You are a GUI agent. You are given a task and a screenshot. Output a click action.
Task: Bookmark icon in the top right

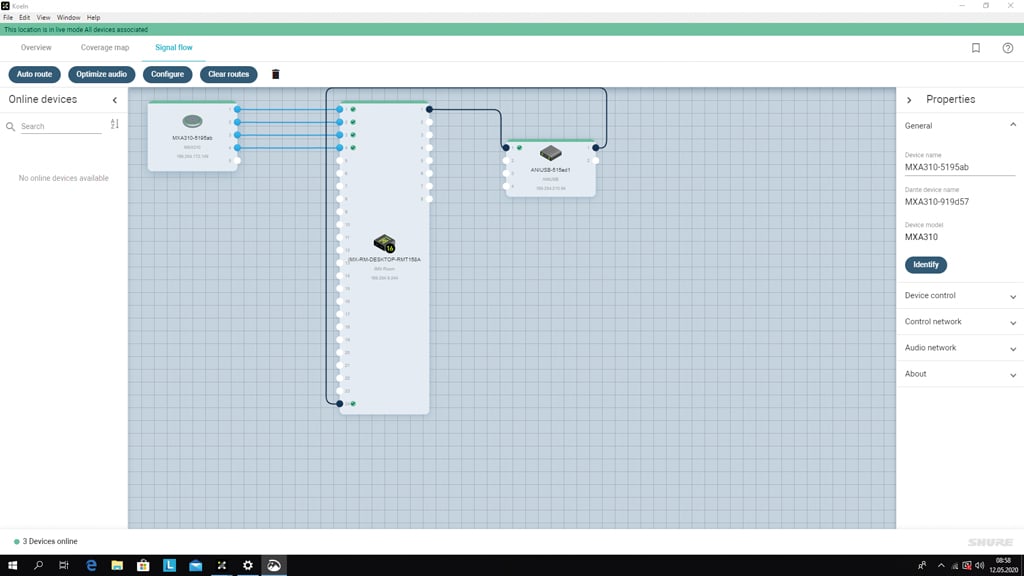[x=976, y=48]
